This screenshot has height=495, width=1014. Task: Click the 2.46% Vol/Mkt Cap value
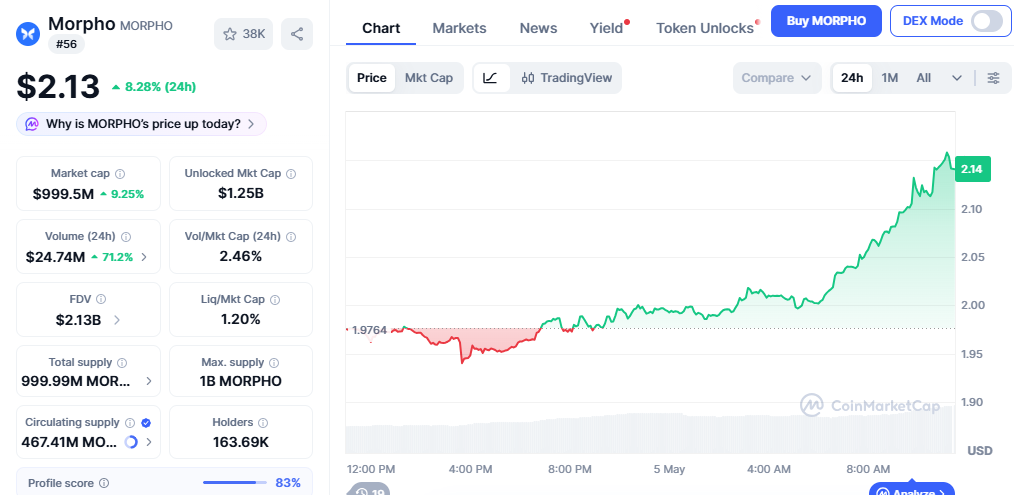coord(241,256)
